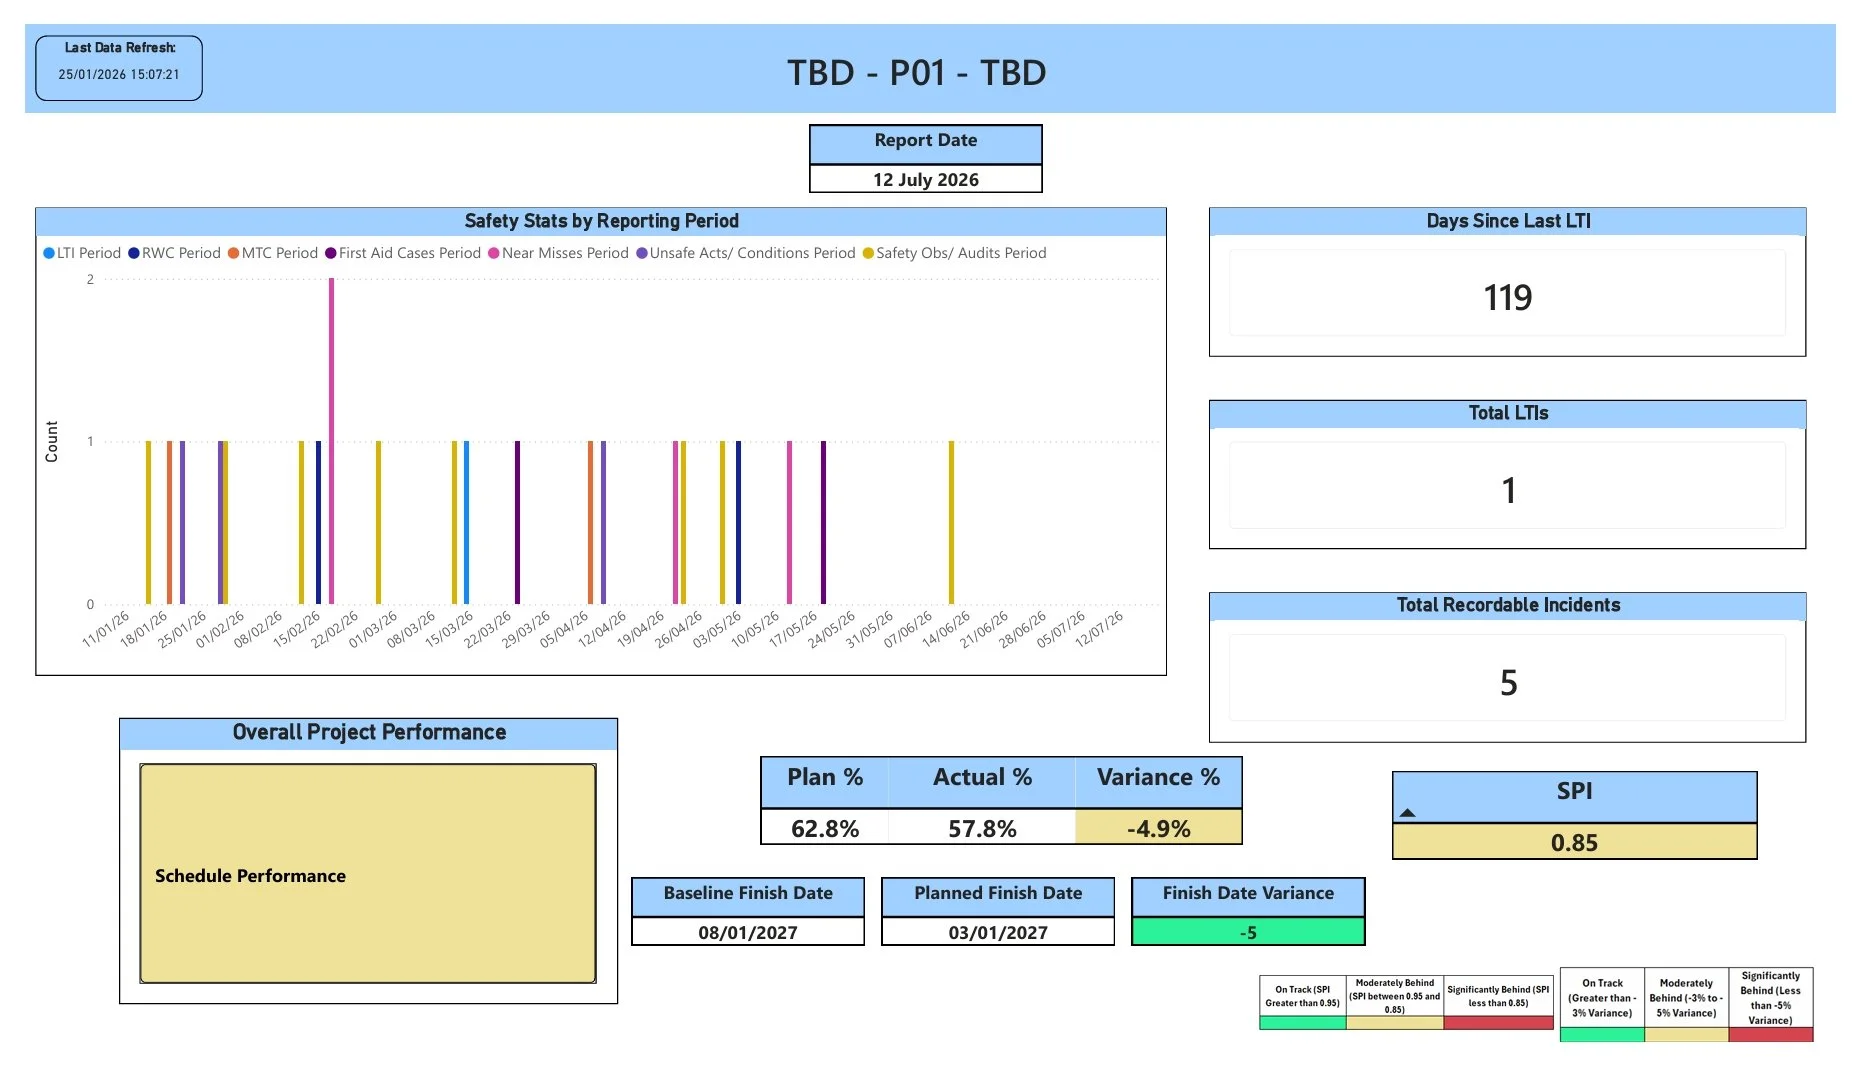The height and width of the screenshot is (1070, 1862).
Task: Click the Report Date header cell
Action: pos(924,141)
